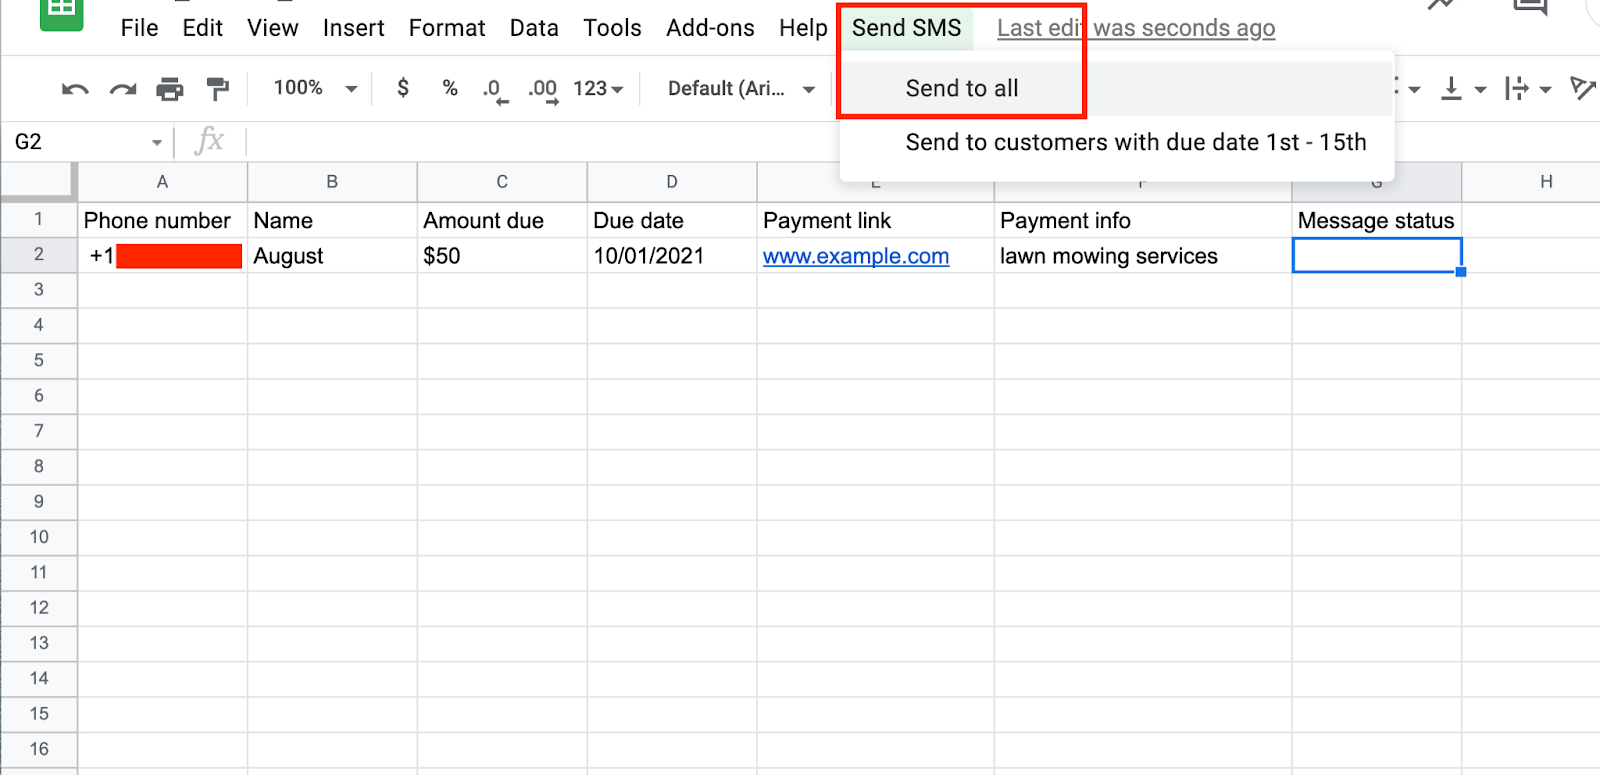Increase decimal places icon

coord(543,89)
